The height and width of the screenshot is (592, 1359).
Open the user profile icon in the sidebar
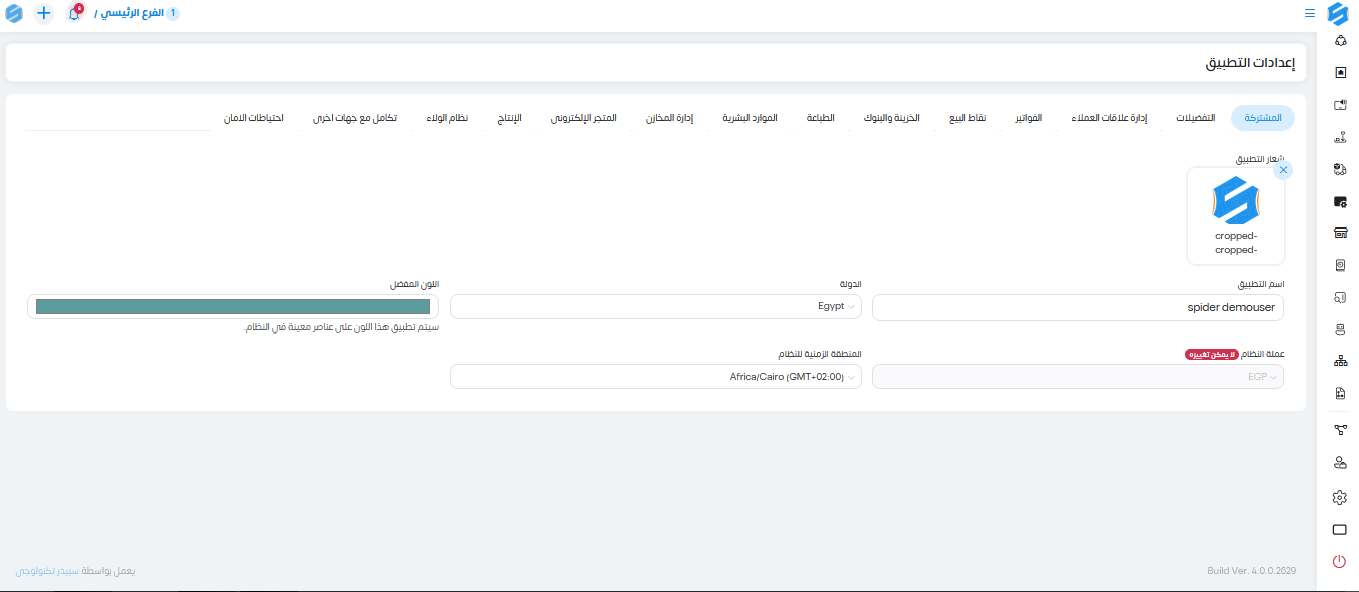coord(1340,463)
